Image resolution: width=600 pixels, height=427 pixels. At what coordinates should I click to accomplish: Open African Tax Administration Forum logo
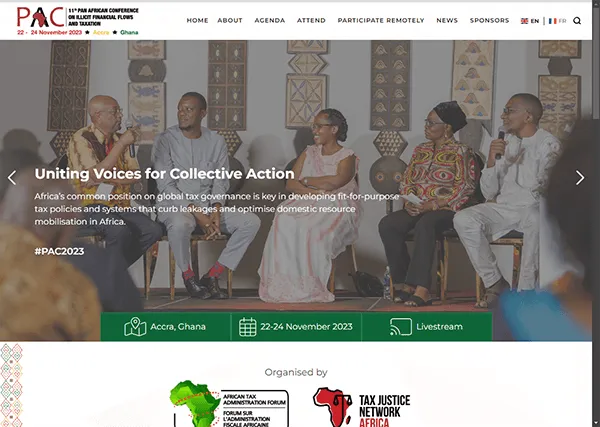[x=230, y=404]
